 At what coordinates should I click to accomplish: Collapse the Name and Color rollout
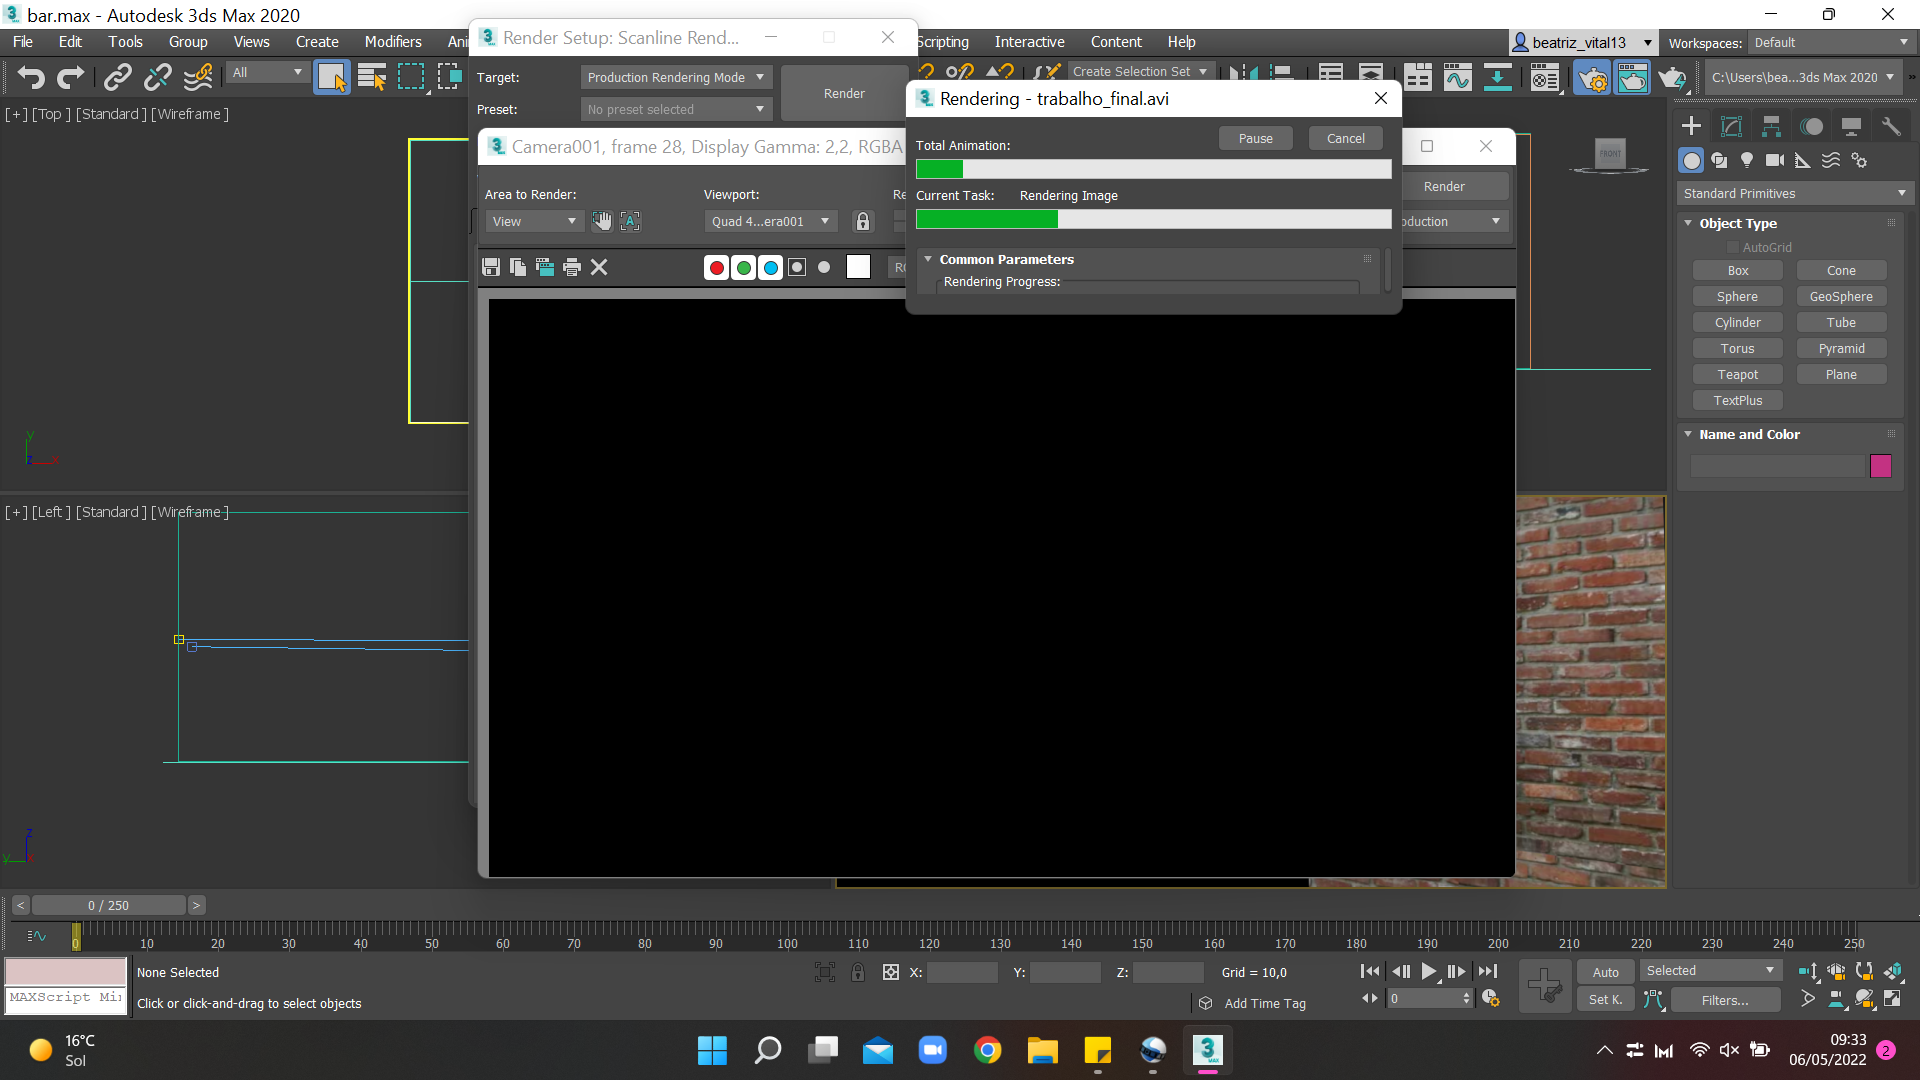[x=1688, y=434]
